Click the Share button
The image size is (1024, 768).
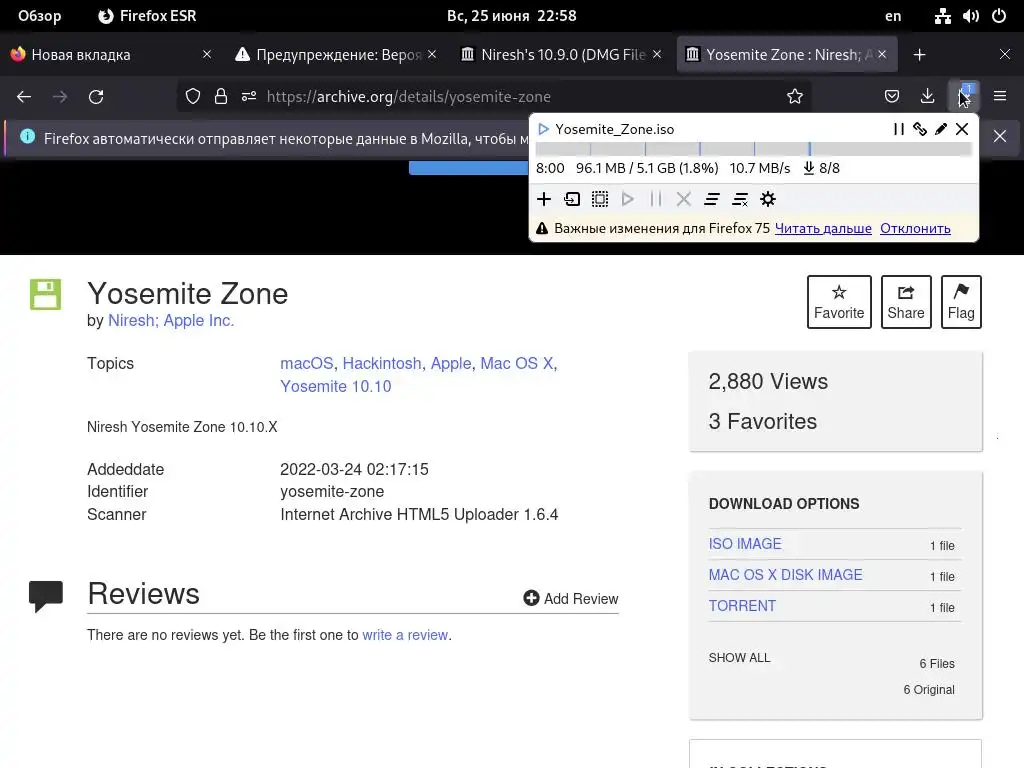(906, 302)
